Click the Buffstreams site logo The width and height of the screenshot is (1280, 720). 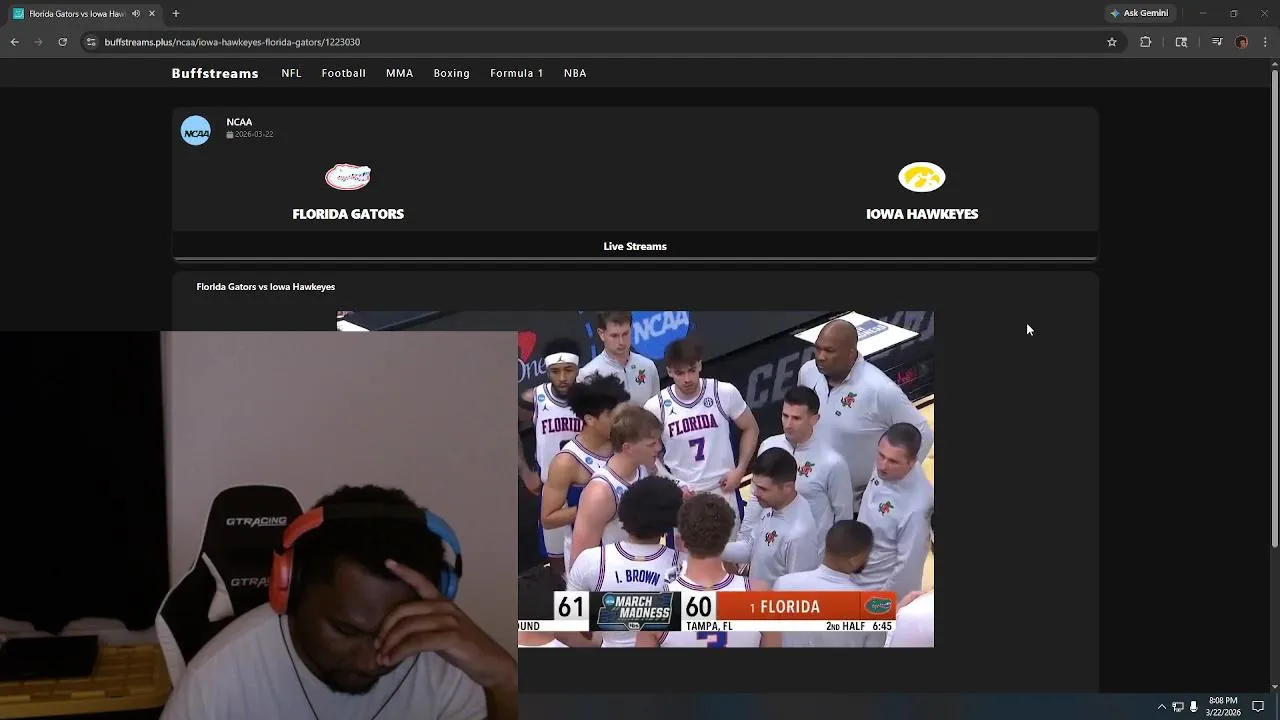[215, 73]
